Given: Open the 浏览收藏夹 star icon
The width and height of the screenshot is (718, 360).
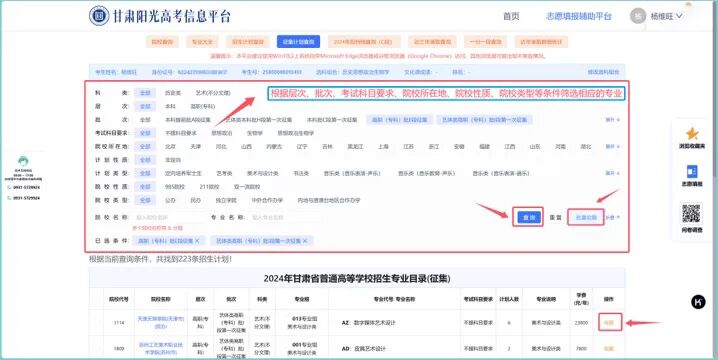Looking at the screenshot, I should click(692, 134).
